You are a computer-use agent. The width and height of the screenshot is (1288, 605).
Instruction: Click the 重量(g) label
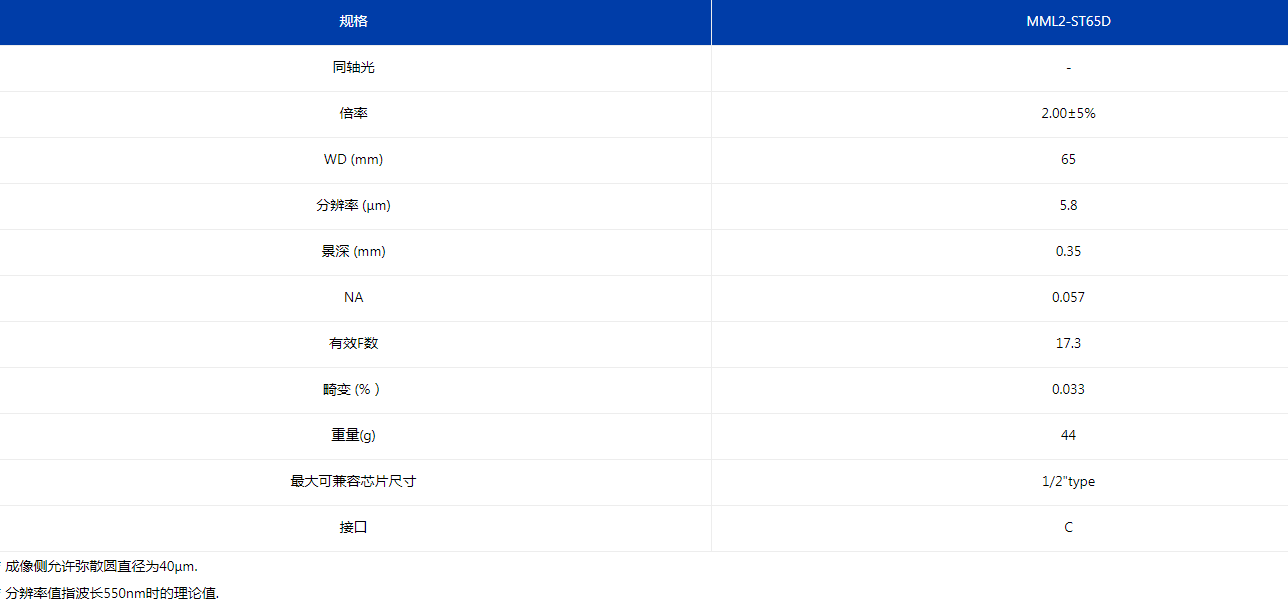354,436
